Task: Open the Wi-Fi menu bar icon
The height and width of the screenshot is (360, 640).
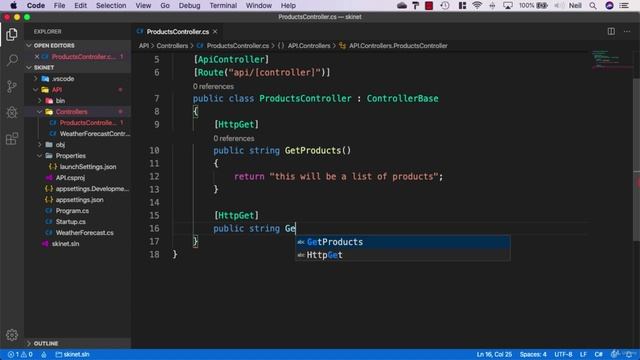Action: pyautogui.click(x=477, y=5)
